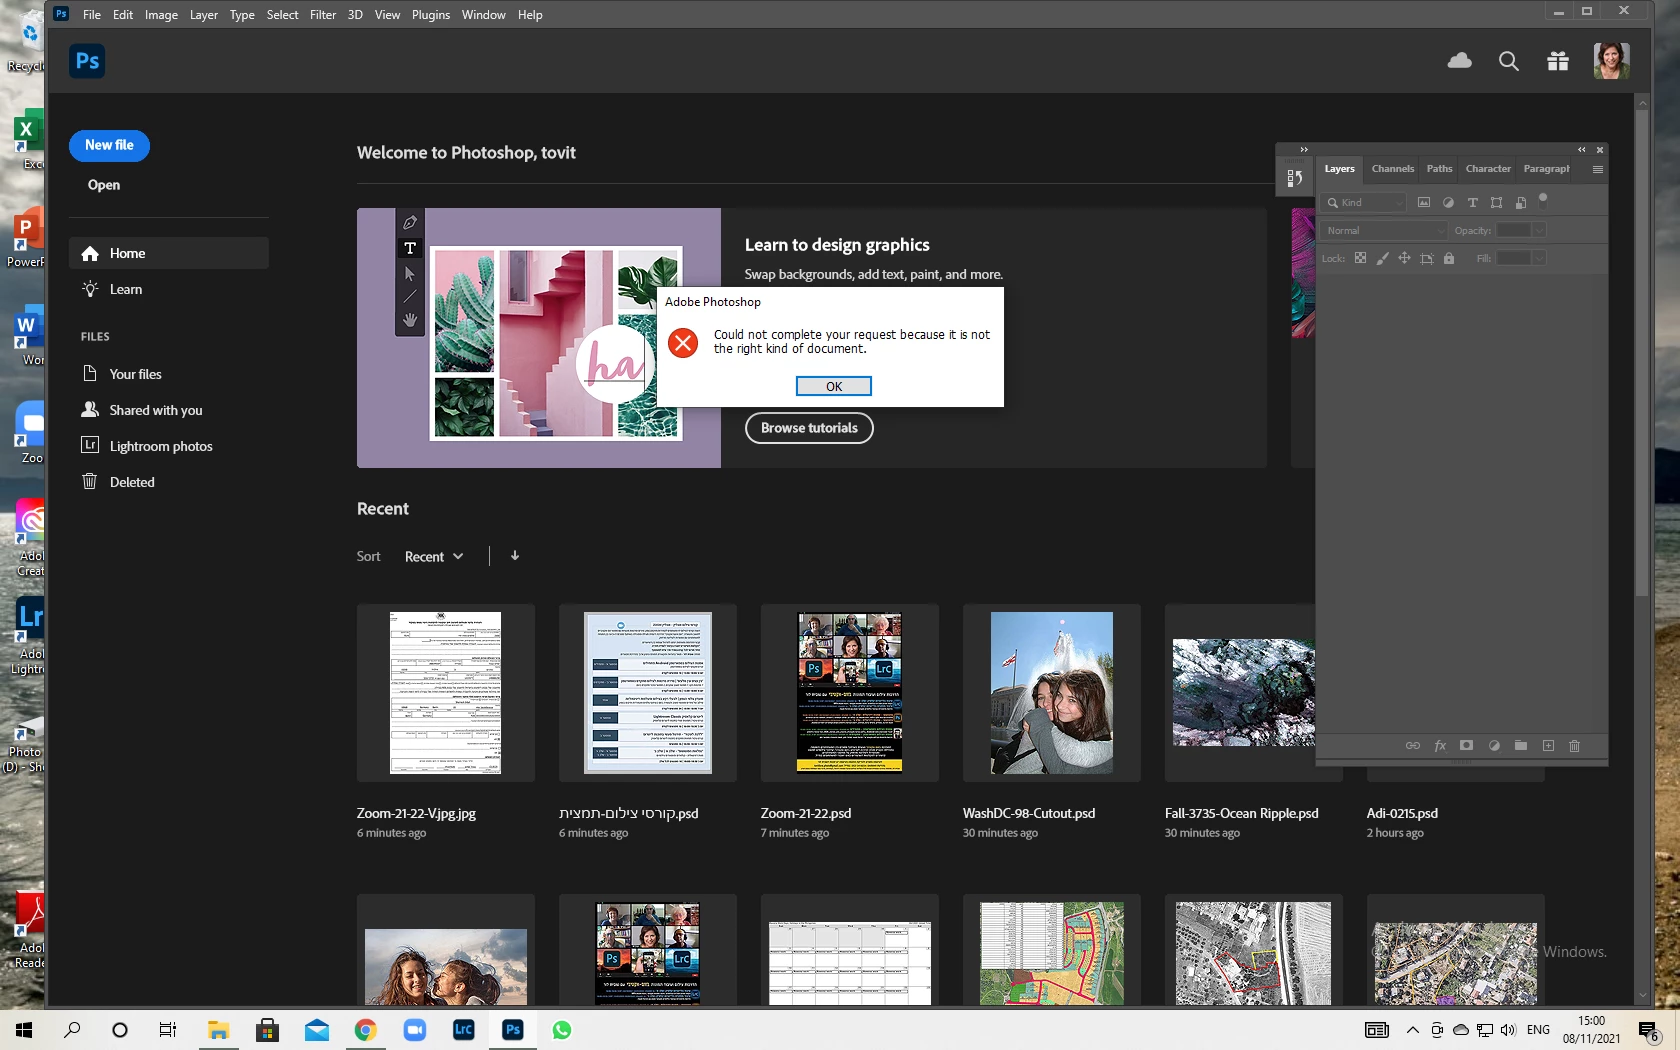Collapse the Layers panel group arrows
This screenshot has width=1680, height=1050.
[x=1582, y=150]
